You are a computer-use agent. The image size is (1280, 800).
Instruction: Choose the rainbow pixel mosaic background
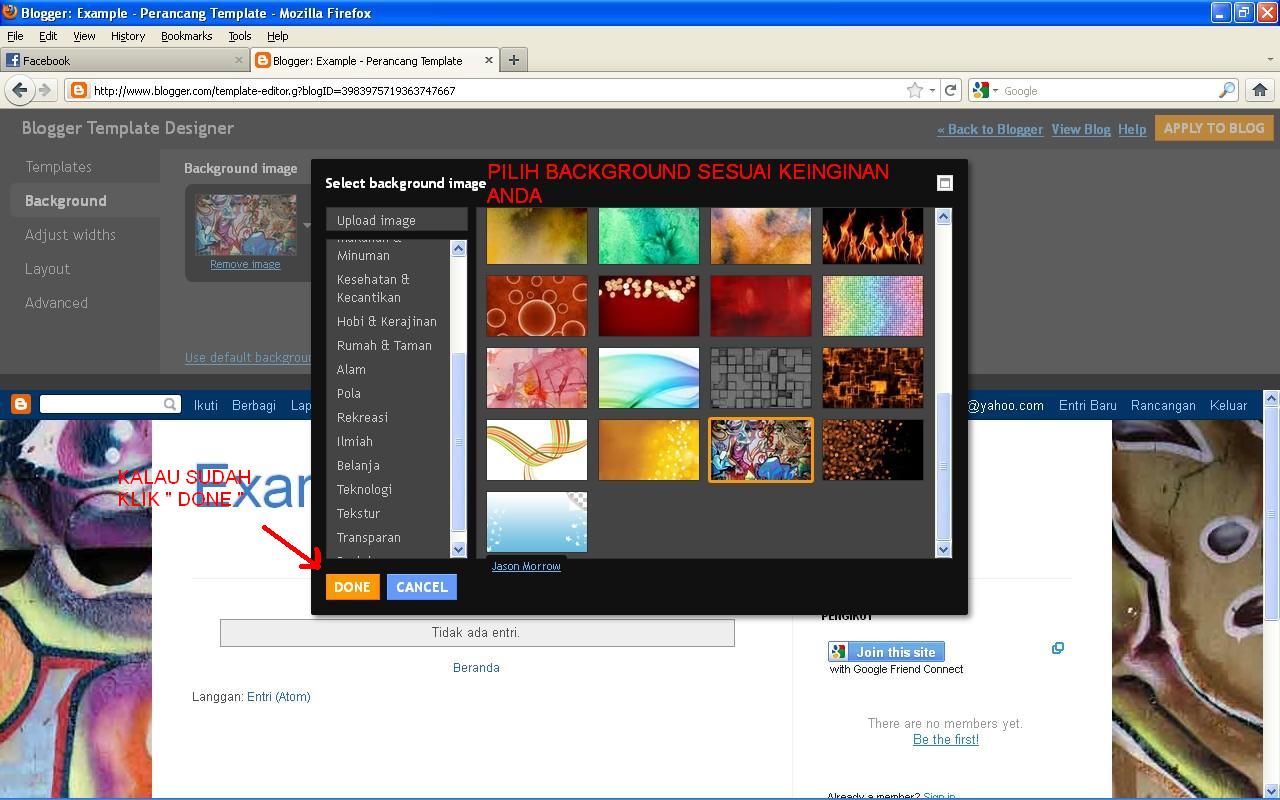click(x=873, y=306)
